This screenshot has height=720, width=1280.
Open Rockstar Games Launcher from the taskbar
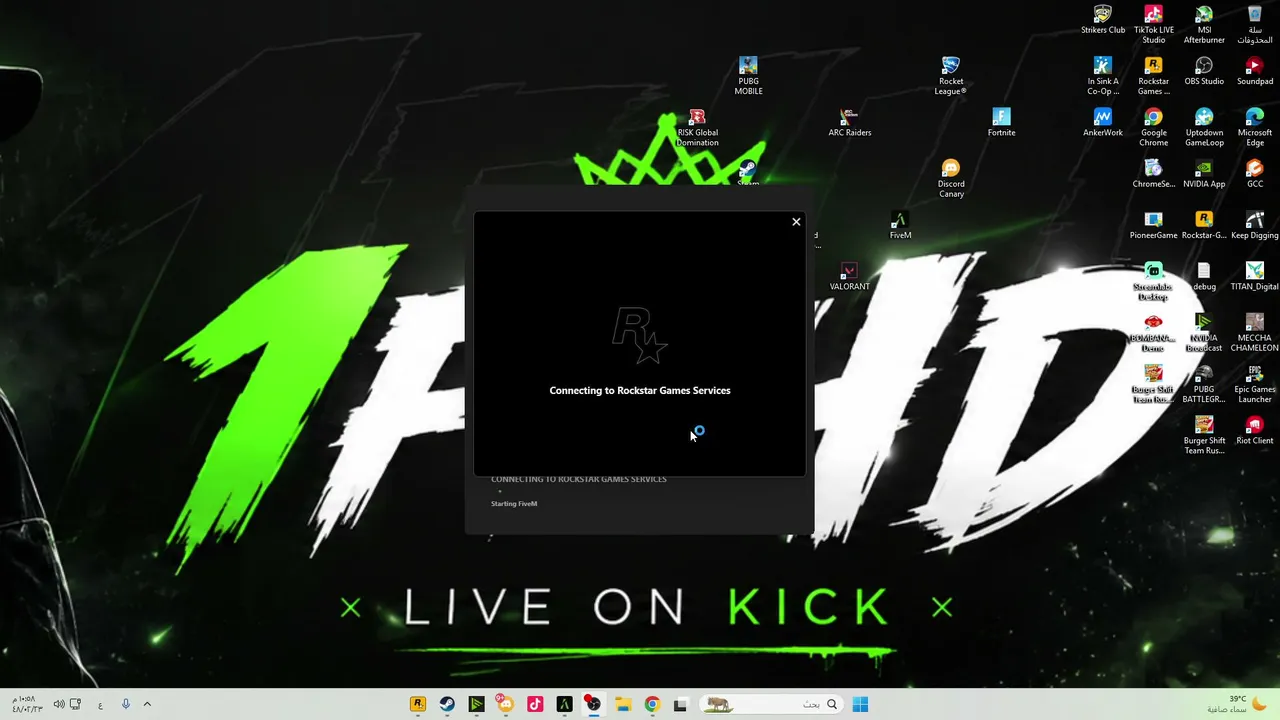(x=418, y=704)
